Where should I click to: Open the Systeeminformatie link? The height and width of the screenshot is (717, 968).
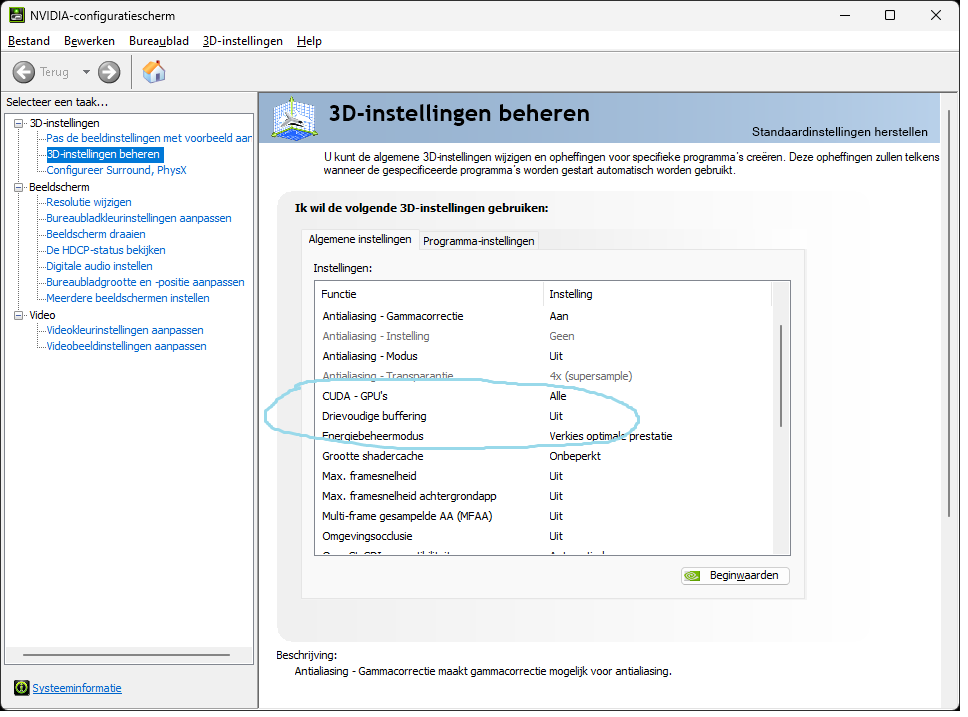[77, 688]
